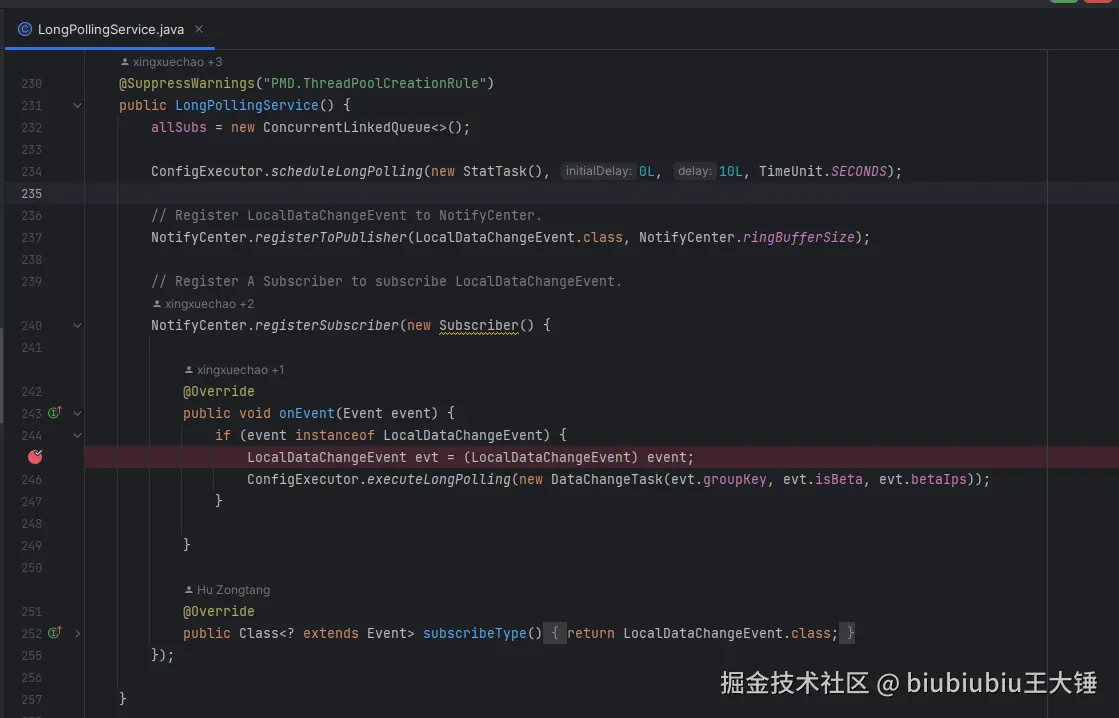The width and height of the screenshot is (1119, 718).
Task: Click the scheduleLongPolling method call
Action: [x=347, y=171]
